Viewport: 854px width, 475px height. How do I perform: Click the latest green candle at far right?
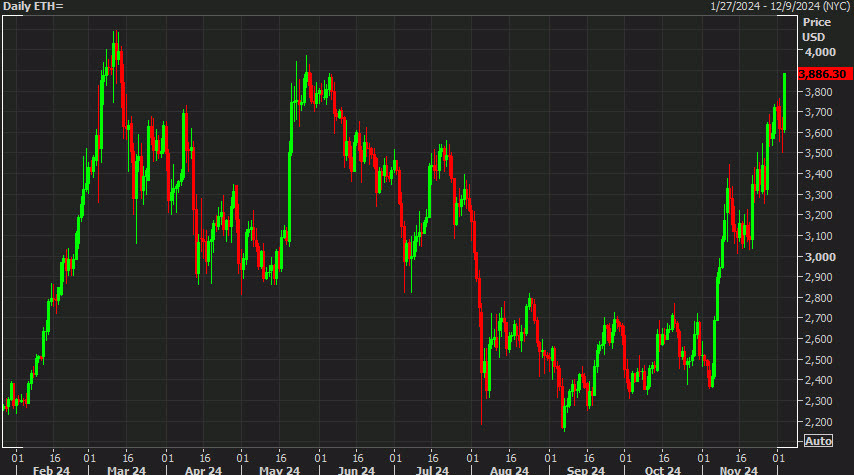[x=785, y=100]
